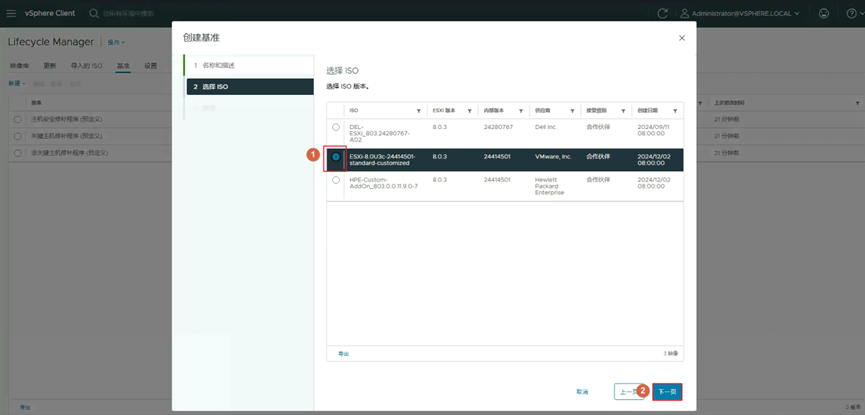Click the Hewlett Packard Enterprise vendor cell
Screen dimensions: 865x415
(x=549, y=186)
